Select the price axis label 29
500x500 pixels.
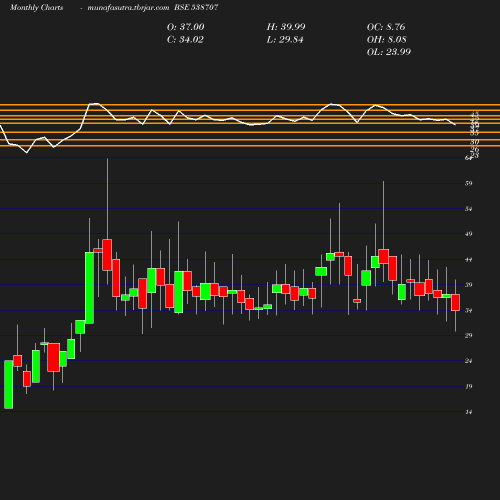(469, 336)
